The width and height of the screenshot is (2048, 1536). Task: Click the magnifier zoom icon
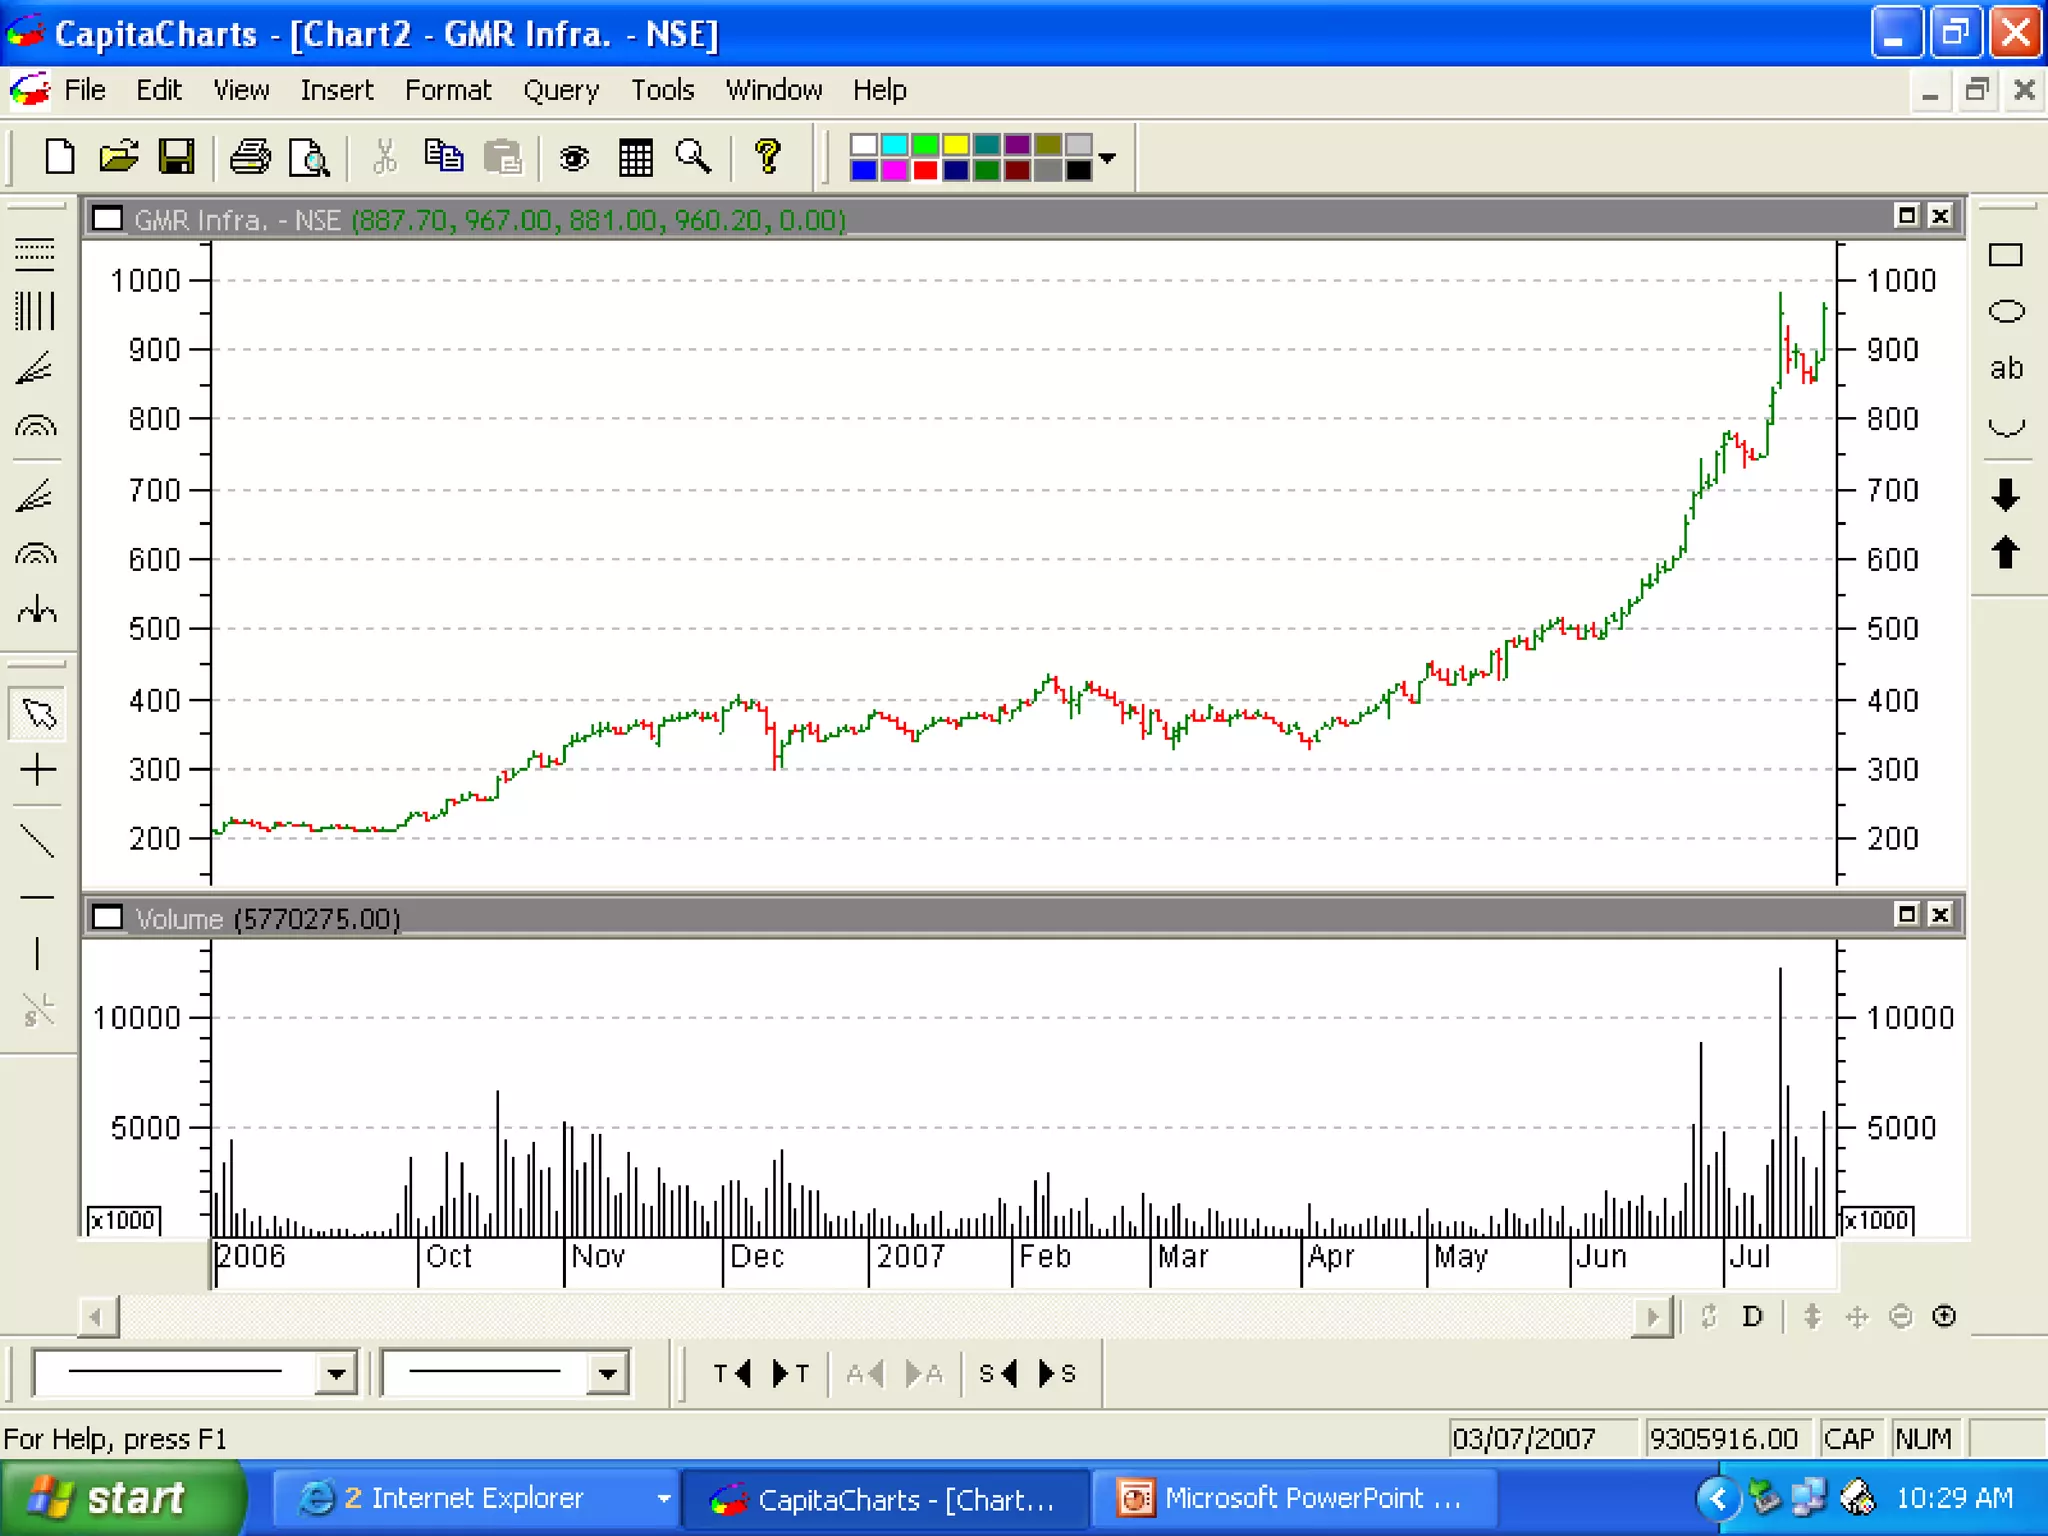pos(693,157)
